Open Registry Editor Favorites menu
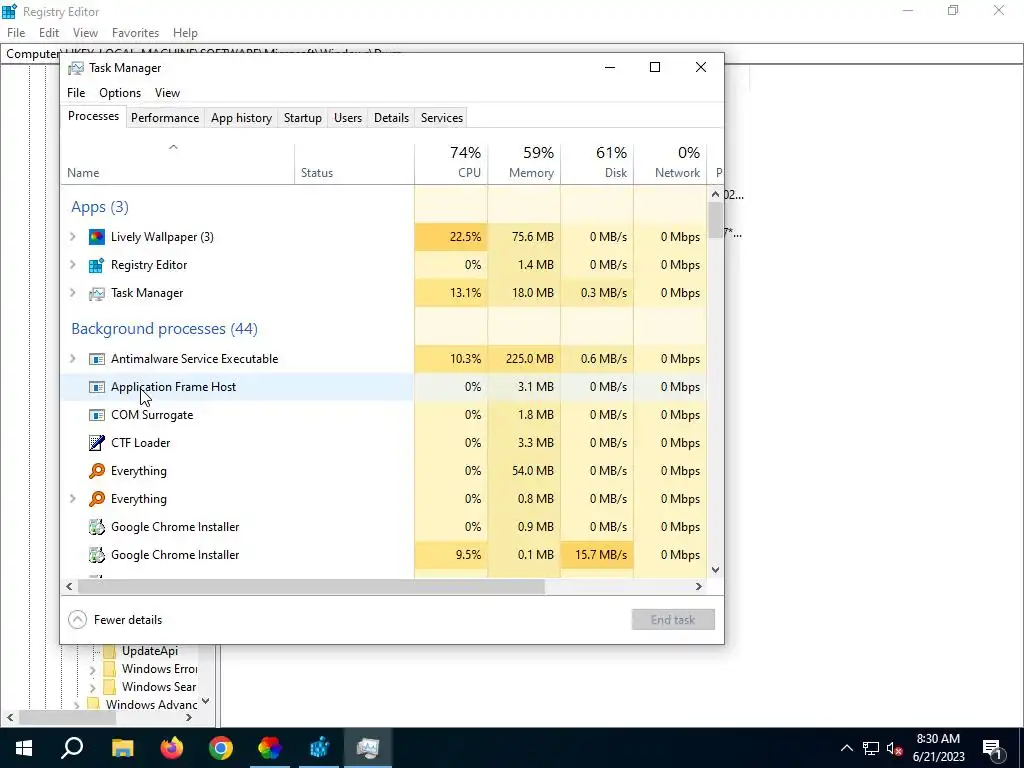 135,33
